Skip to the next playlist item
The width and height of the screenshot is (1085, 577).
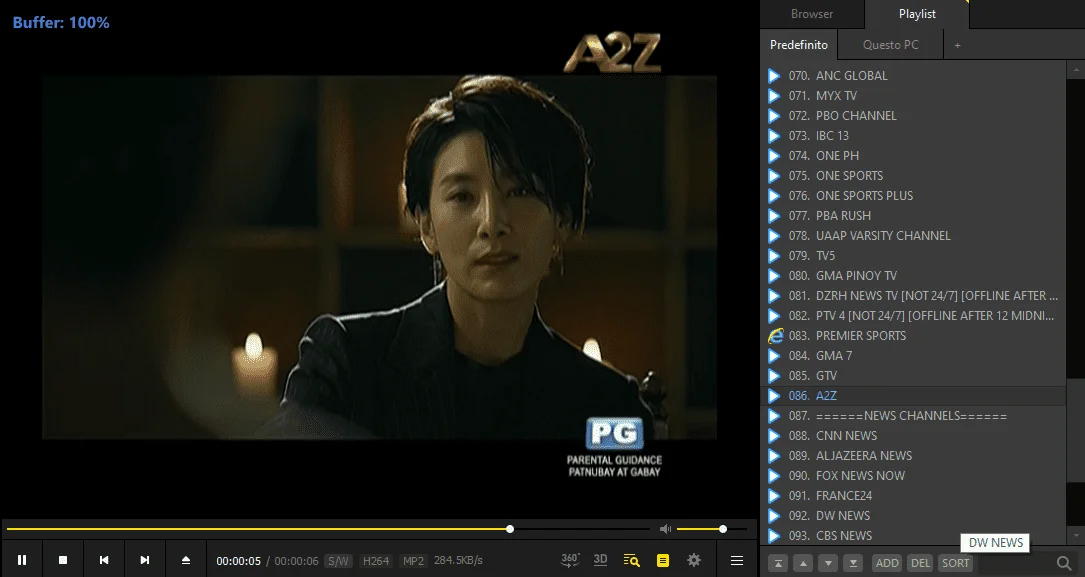144,560
